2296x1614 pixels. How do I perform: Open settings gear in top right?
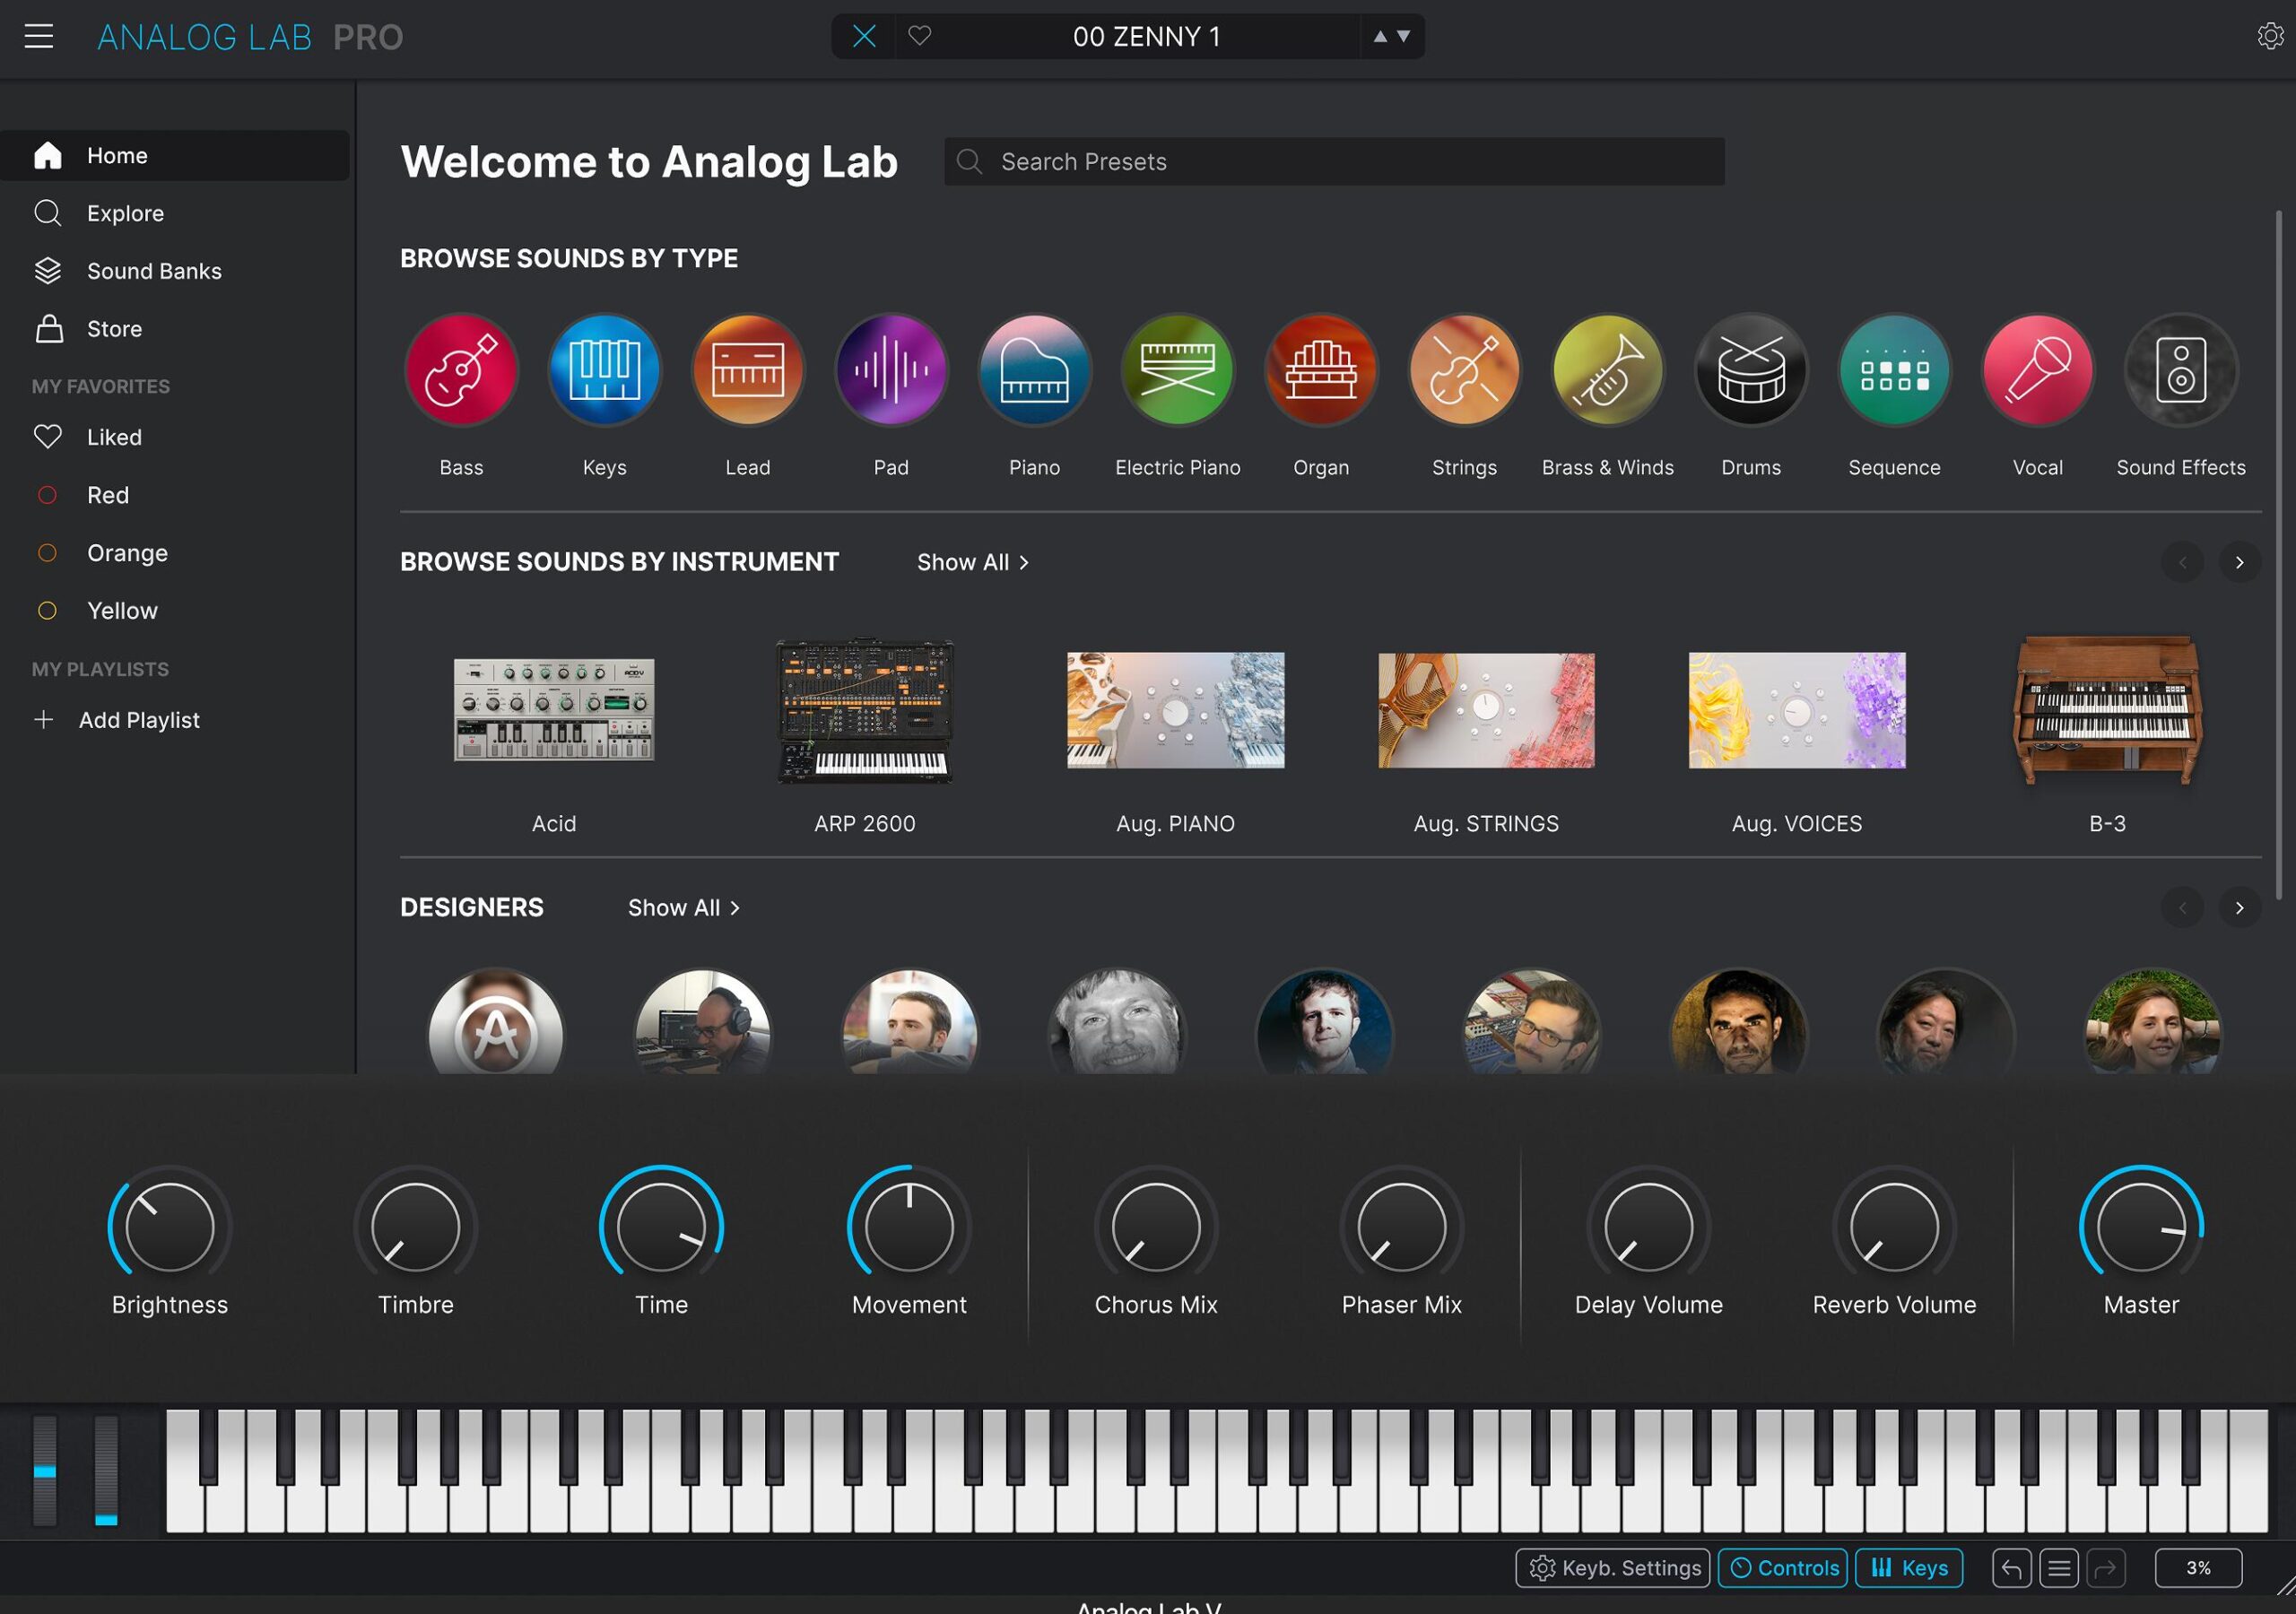pos(2270,36)
